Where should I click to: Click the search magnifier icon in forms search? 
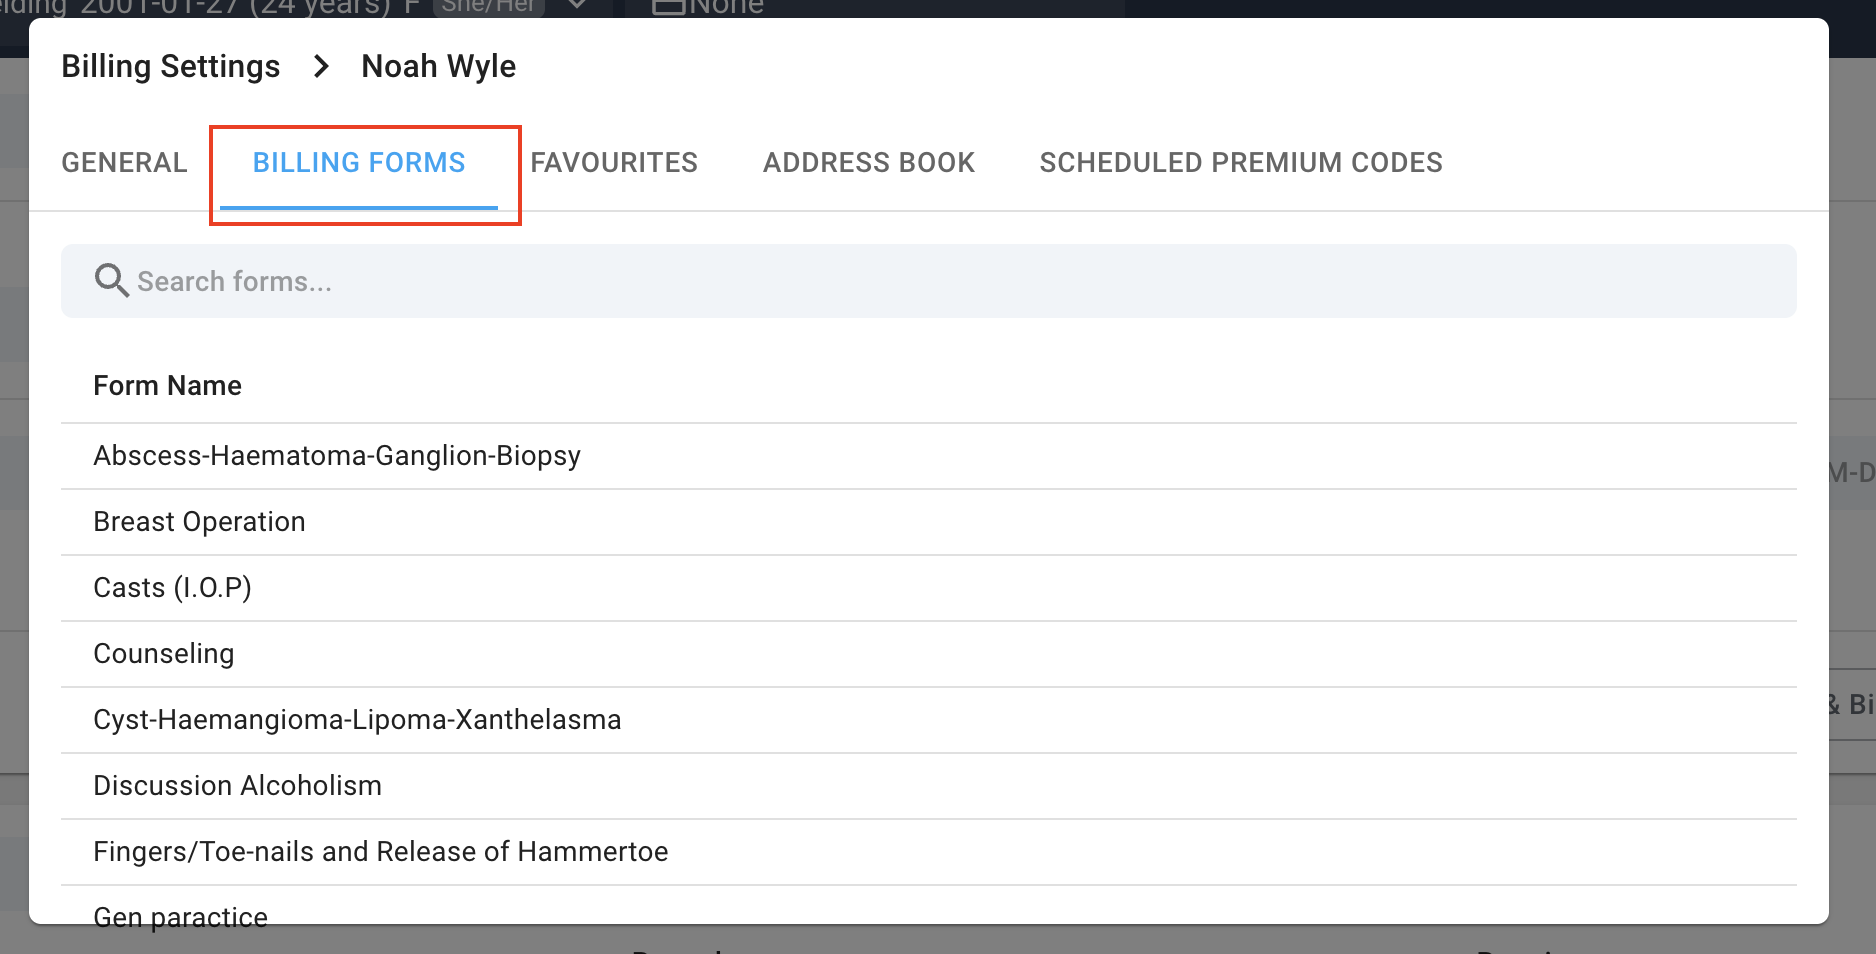(111, 281)
